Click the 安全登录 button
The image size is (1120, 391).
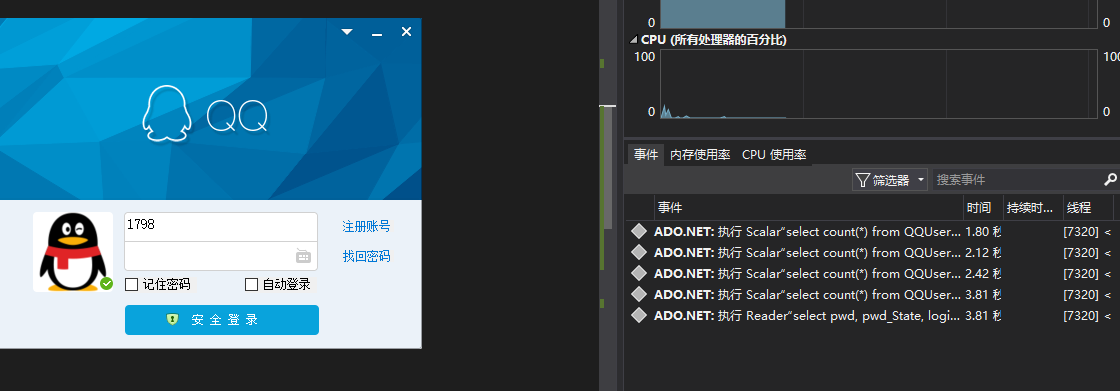pos(221,320)
